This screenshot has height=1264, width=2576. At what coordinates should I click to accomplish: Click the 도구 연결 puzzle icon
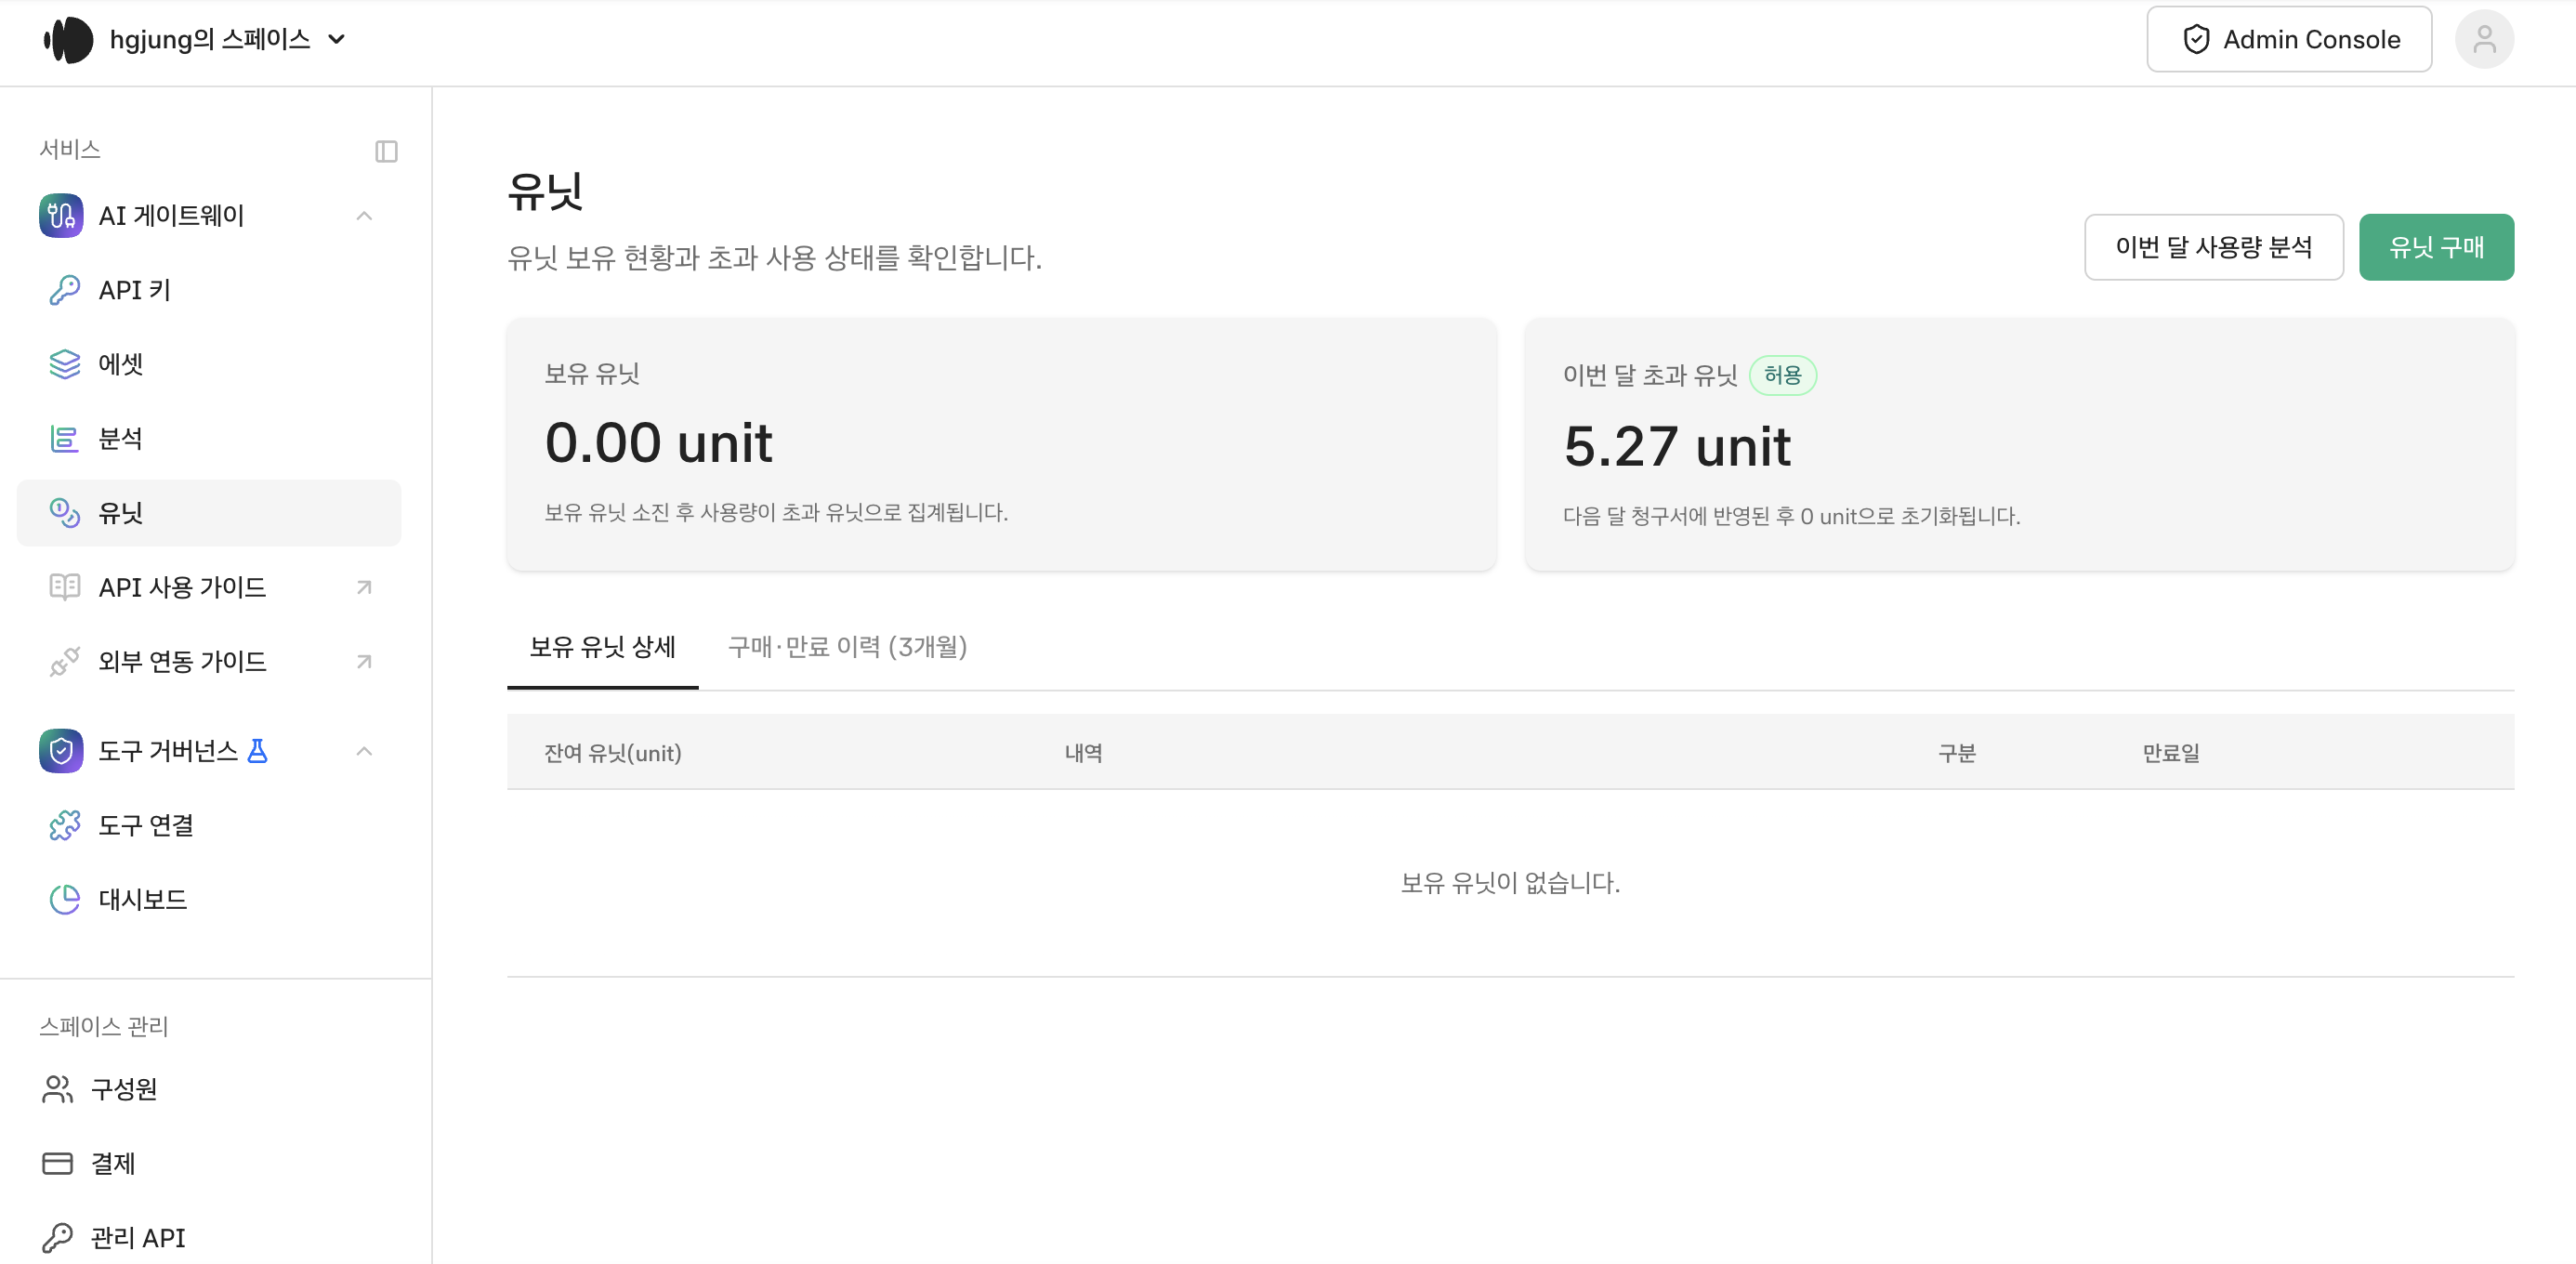(64, 825)
